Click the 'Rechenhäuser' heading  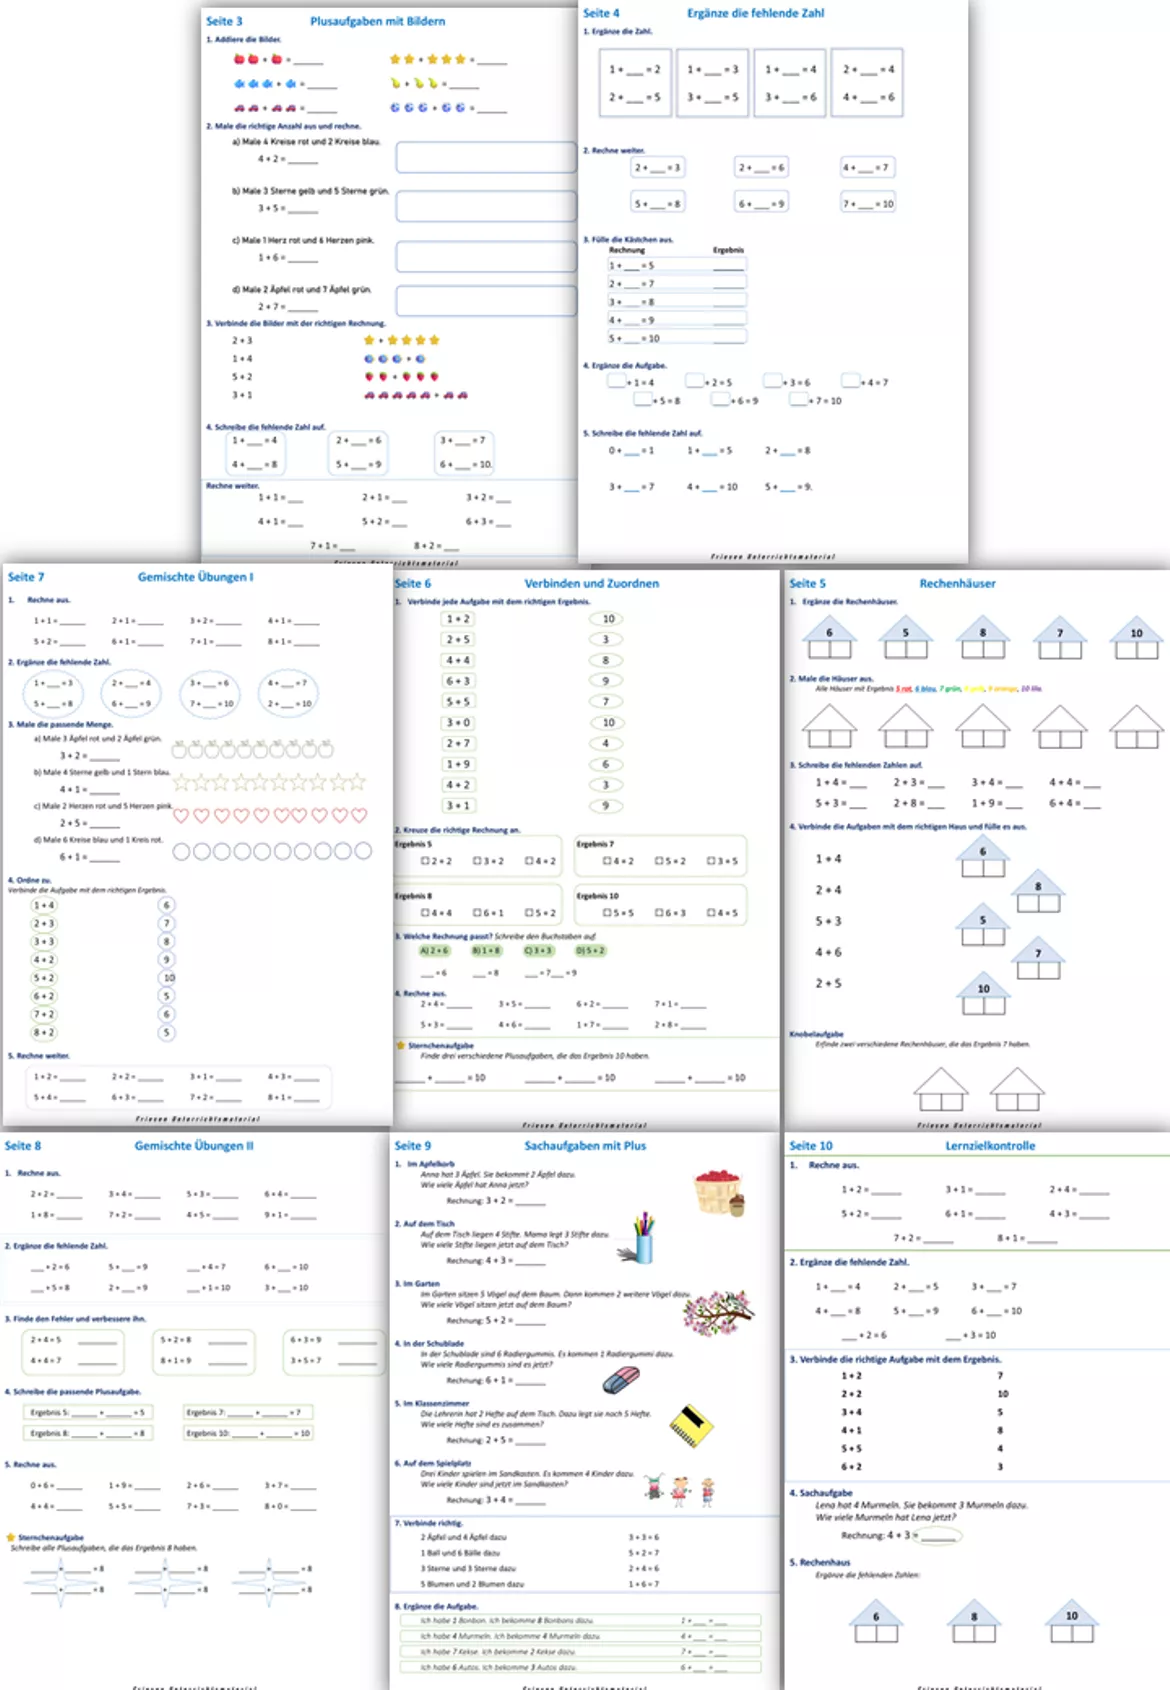(x=957, y=583)
